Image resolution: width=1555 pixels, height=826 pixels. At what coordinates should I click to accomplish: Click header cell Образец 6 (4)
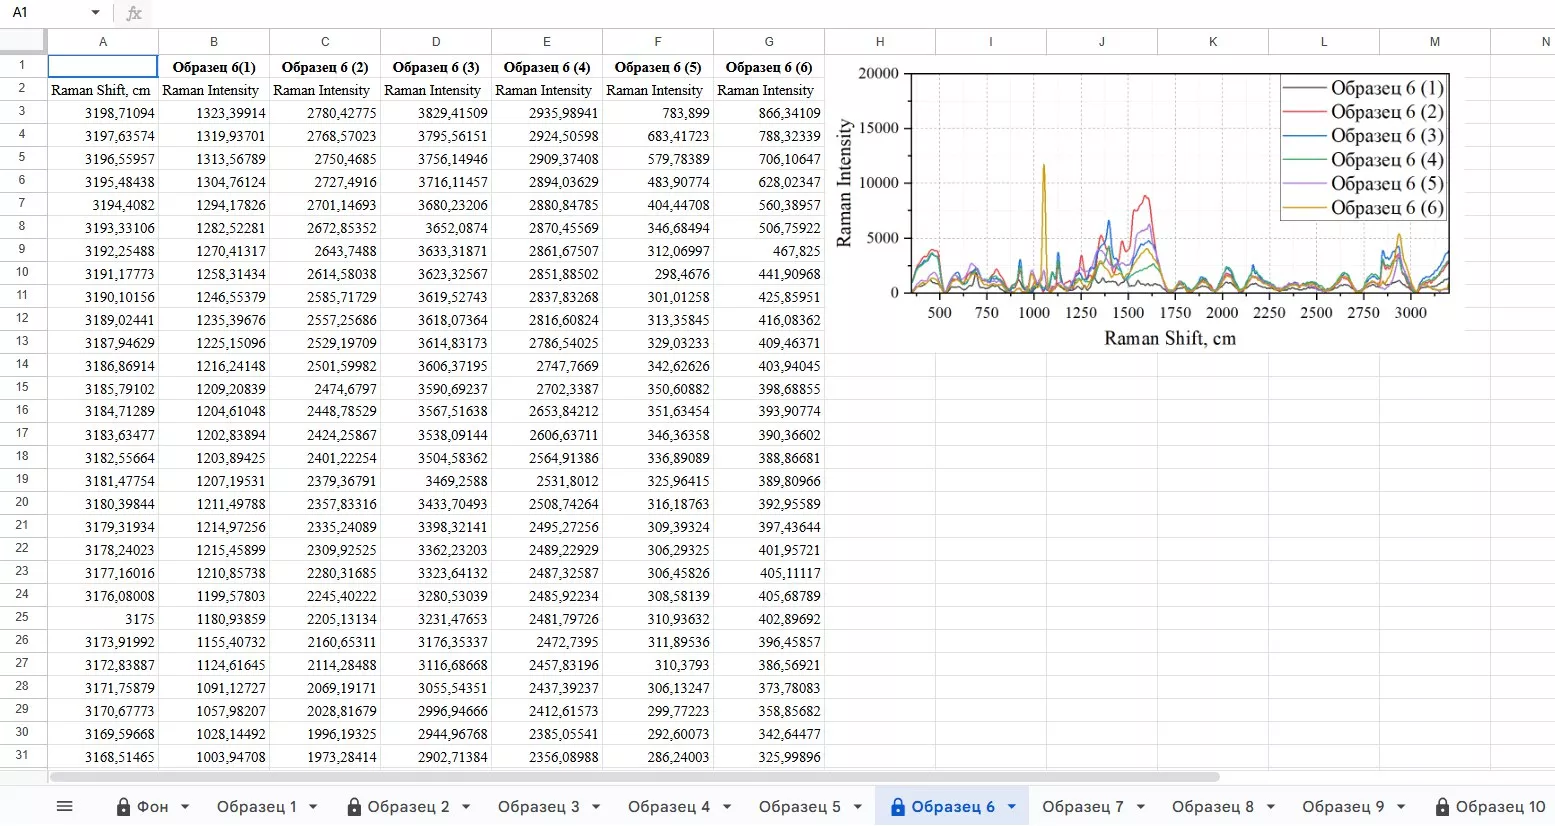(547, 67)
